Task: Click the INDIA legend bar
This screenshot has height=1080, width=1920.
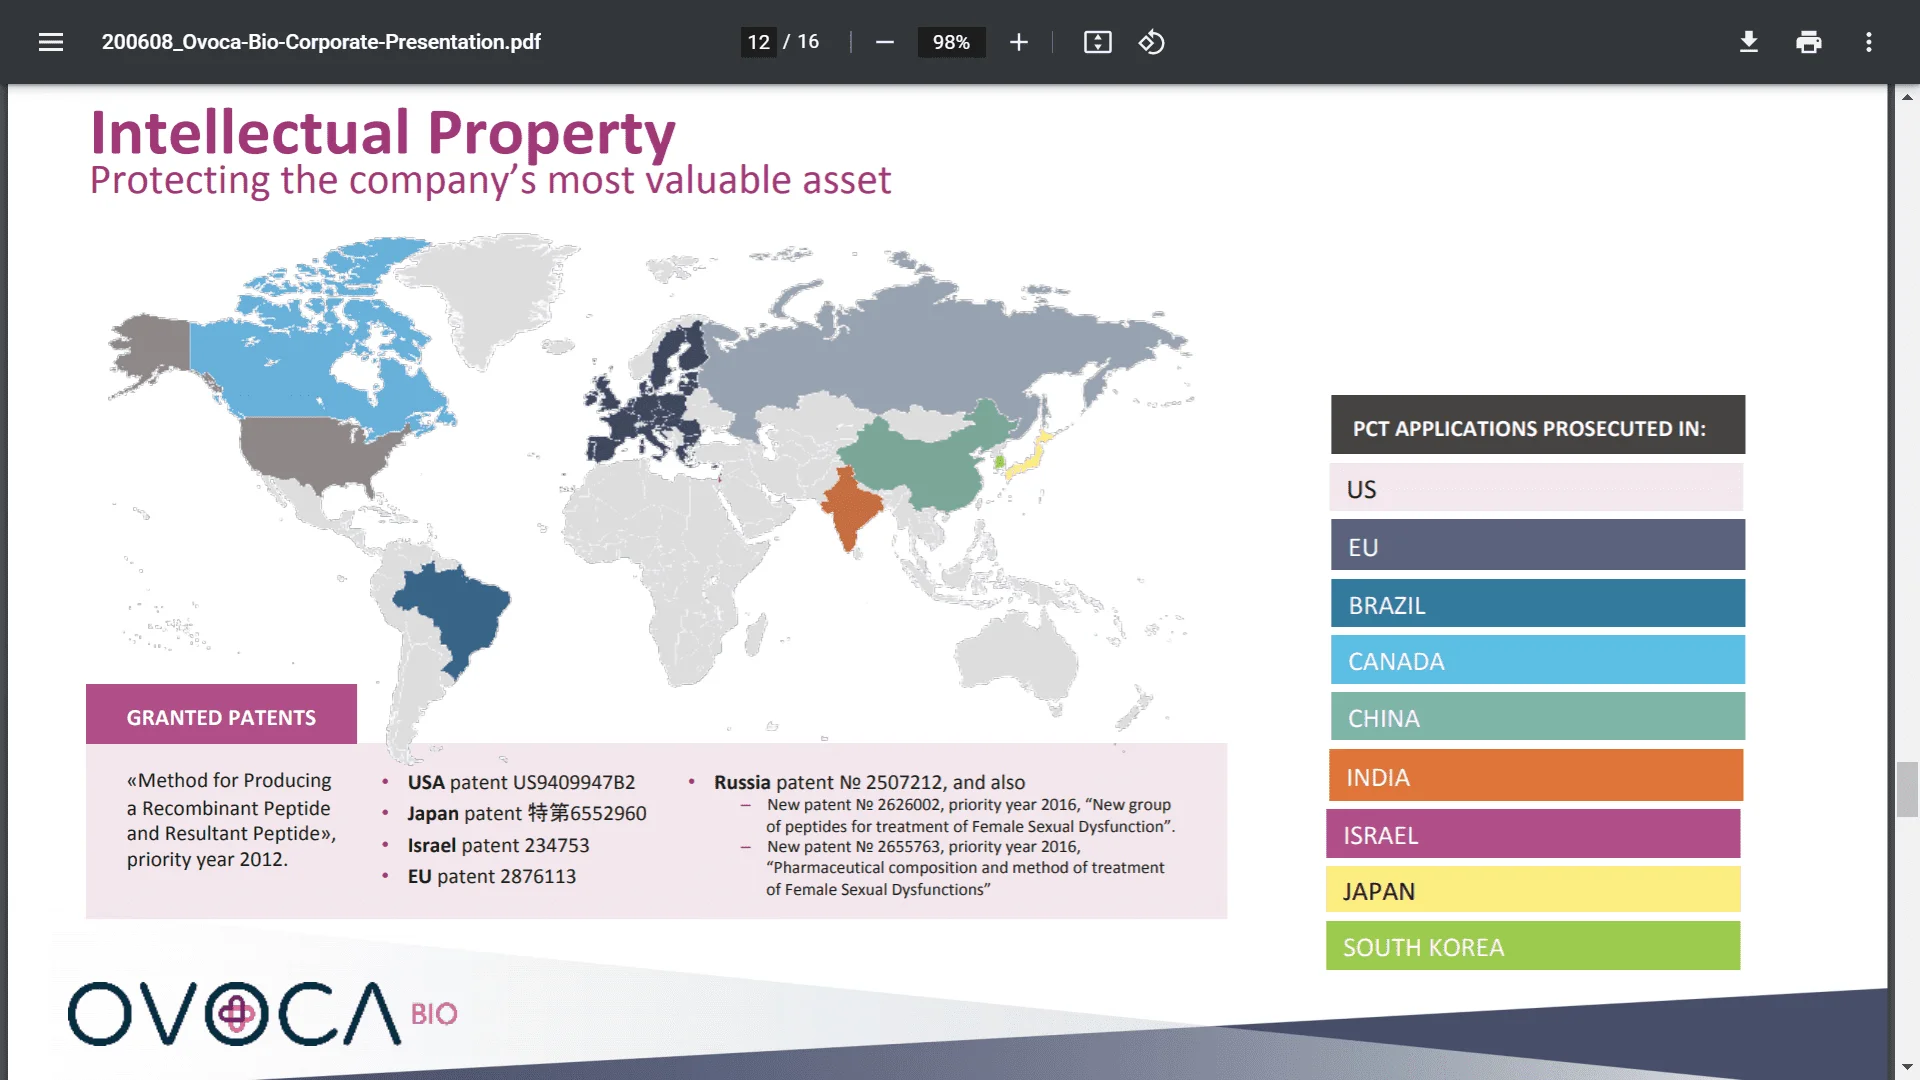Action: [1535, 776]
